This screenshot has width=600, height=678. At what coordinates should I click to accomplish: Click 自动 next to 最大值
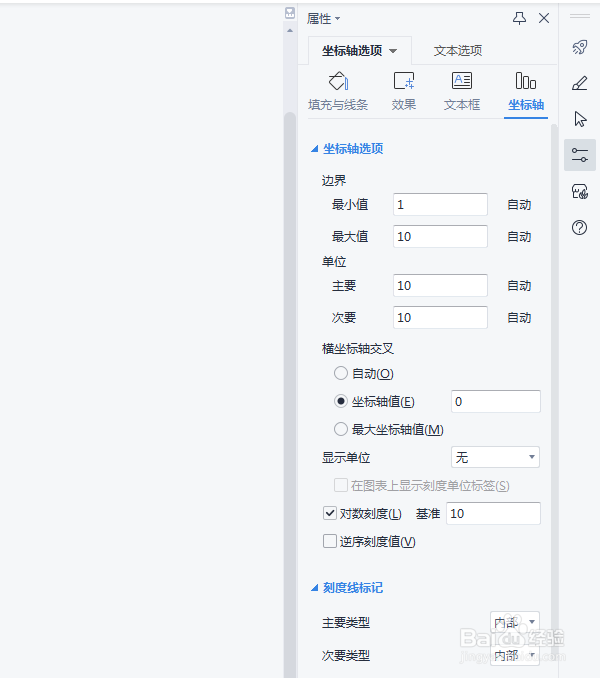click(519, 237)
